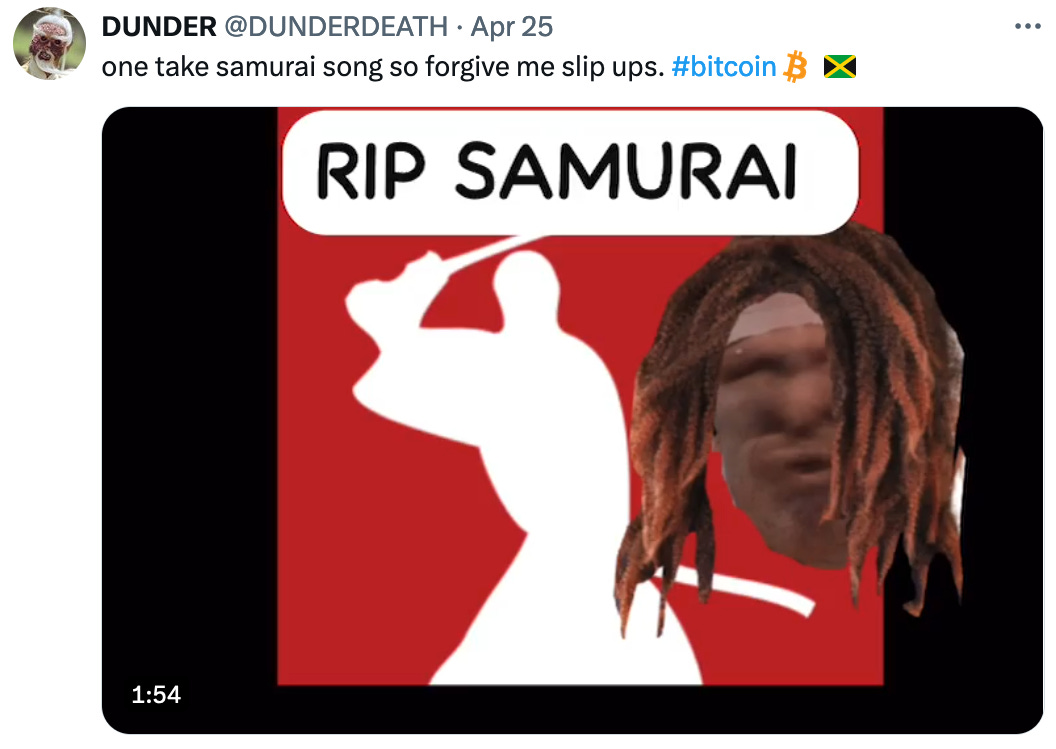This screenshot has height=749, width=1056.
Task: Open the tweet via Apr 25 timestamp
Action: coord(511,27)
